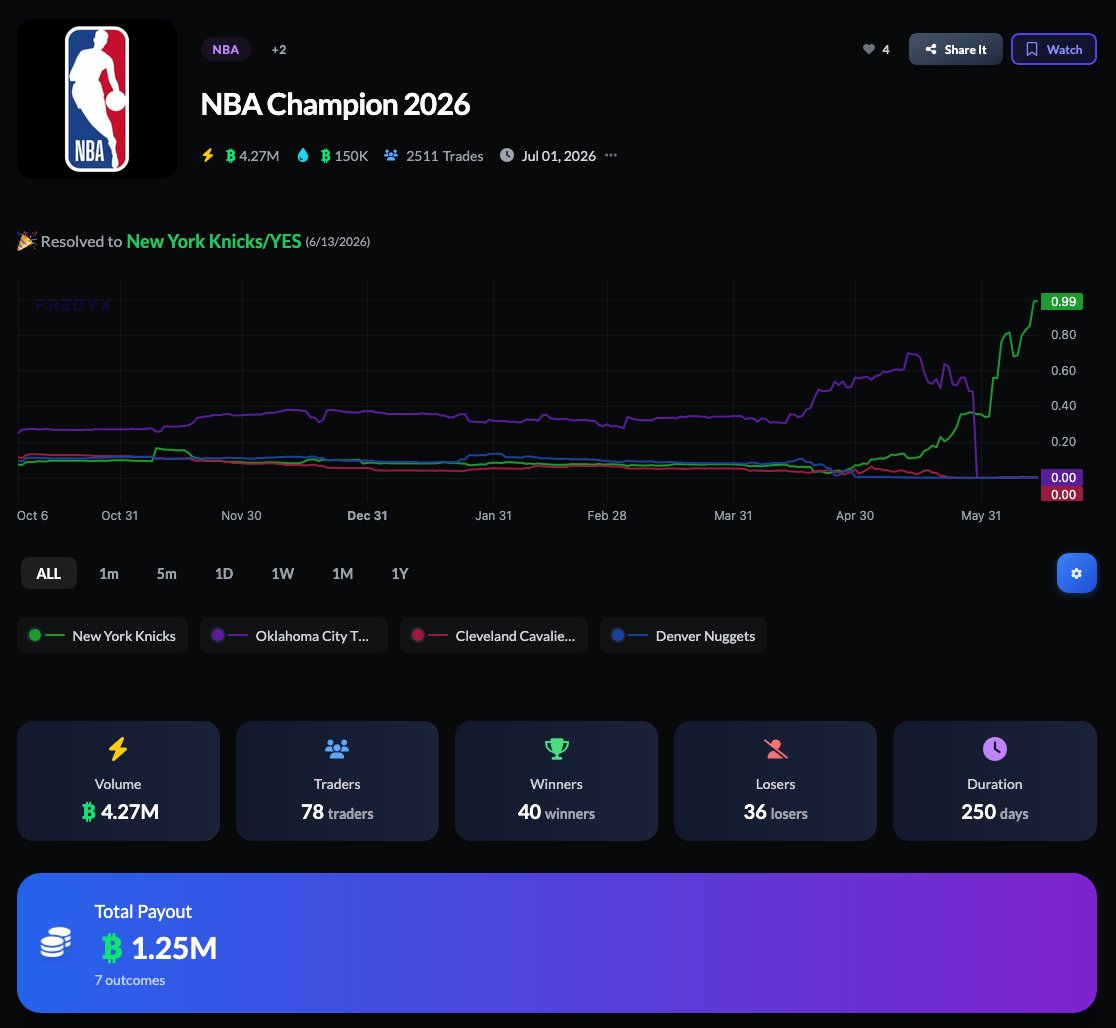
Task: Click the '7 outcomes' text
Action: click(130, 980)
